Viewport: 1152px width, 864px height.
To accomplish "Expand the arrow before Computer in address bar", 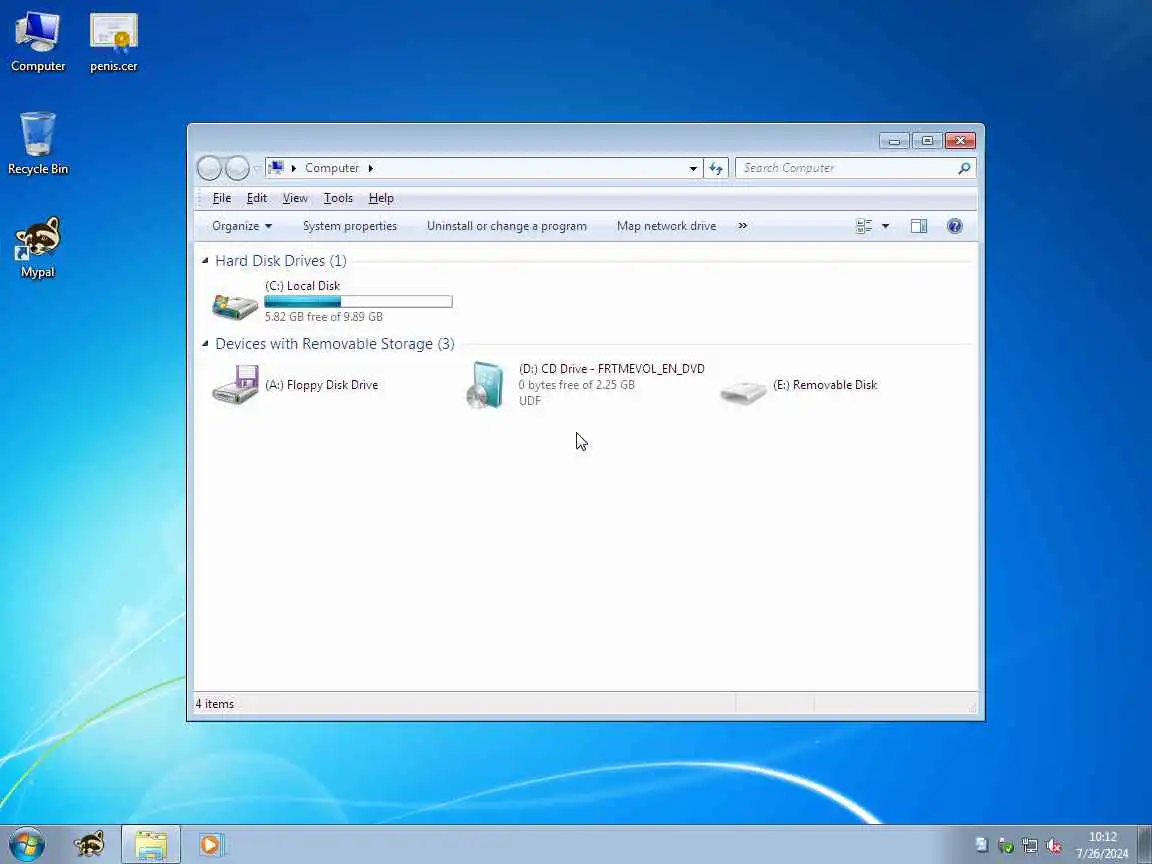I will (x=294, y=168).
